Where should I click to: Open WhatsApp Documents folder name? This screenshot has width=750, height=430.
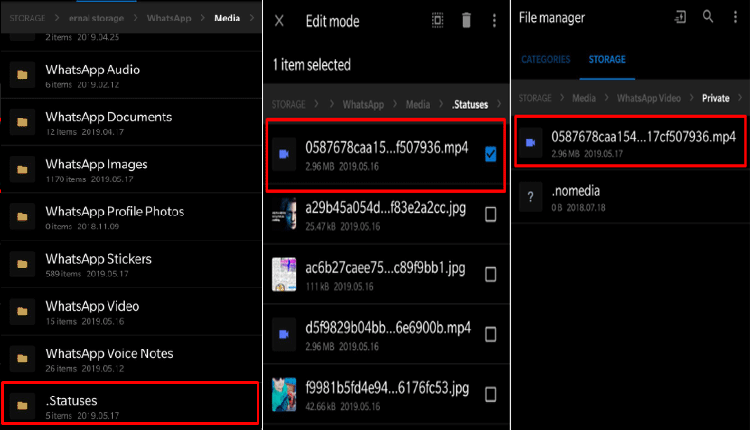tap(109, 117)
